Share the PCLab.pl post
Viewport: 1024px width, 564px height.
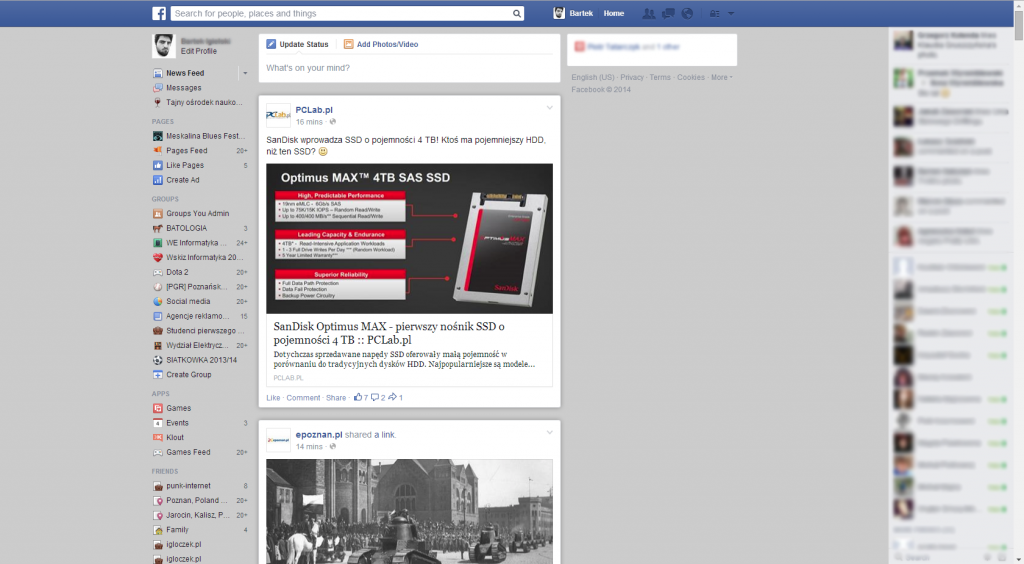336,398
